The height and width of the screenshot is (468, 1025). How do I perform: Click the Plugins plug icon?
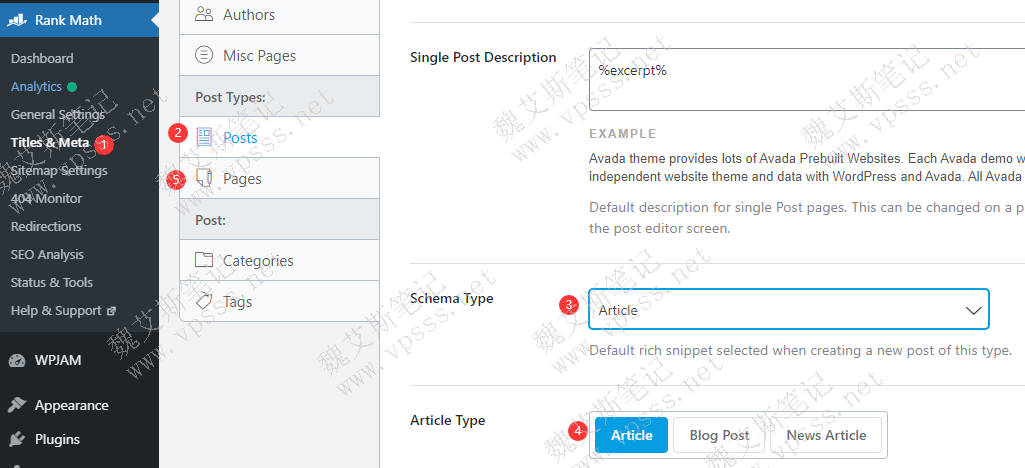[x=17, y=439]
